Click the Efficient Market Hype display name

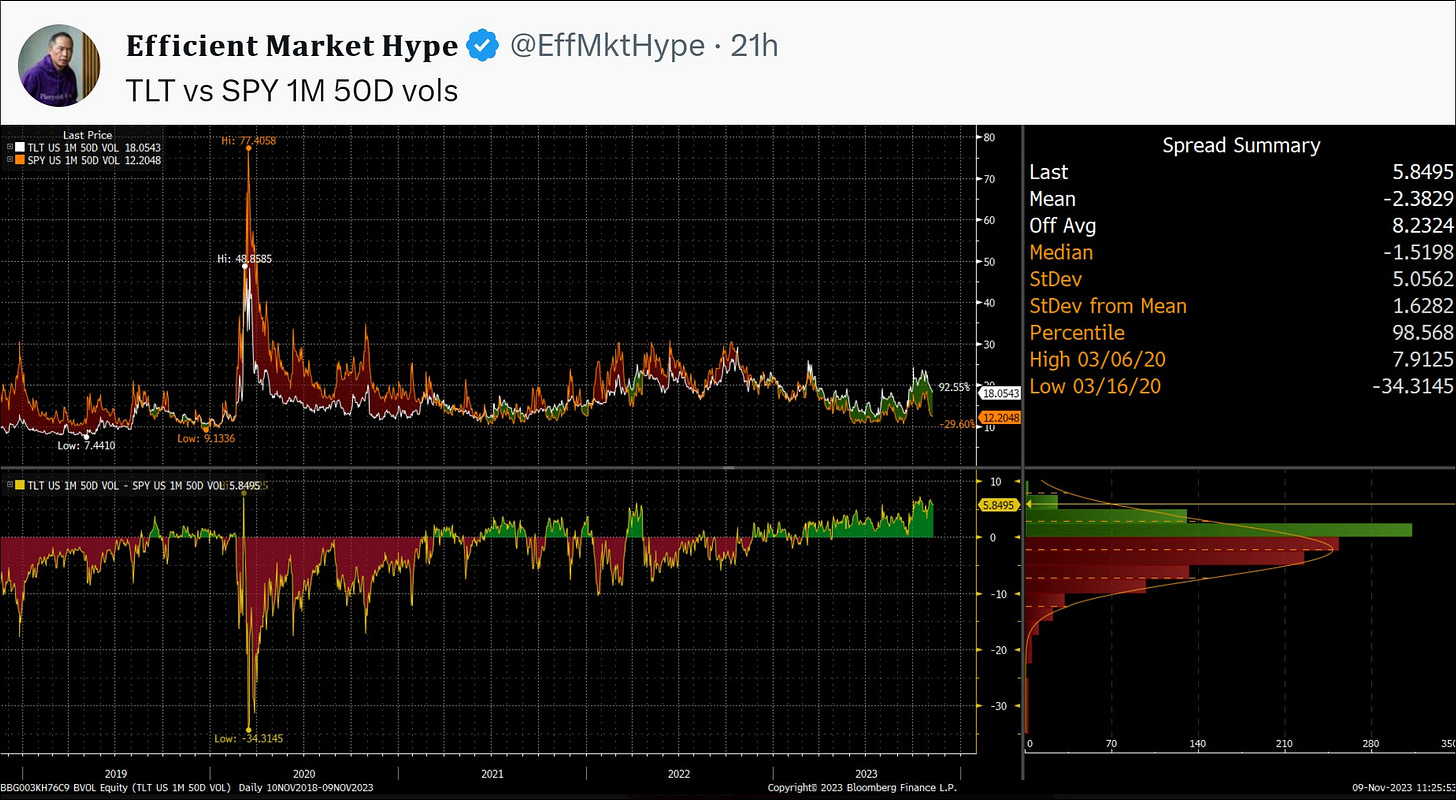point(292,45)
